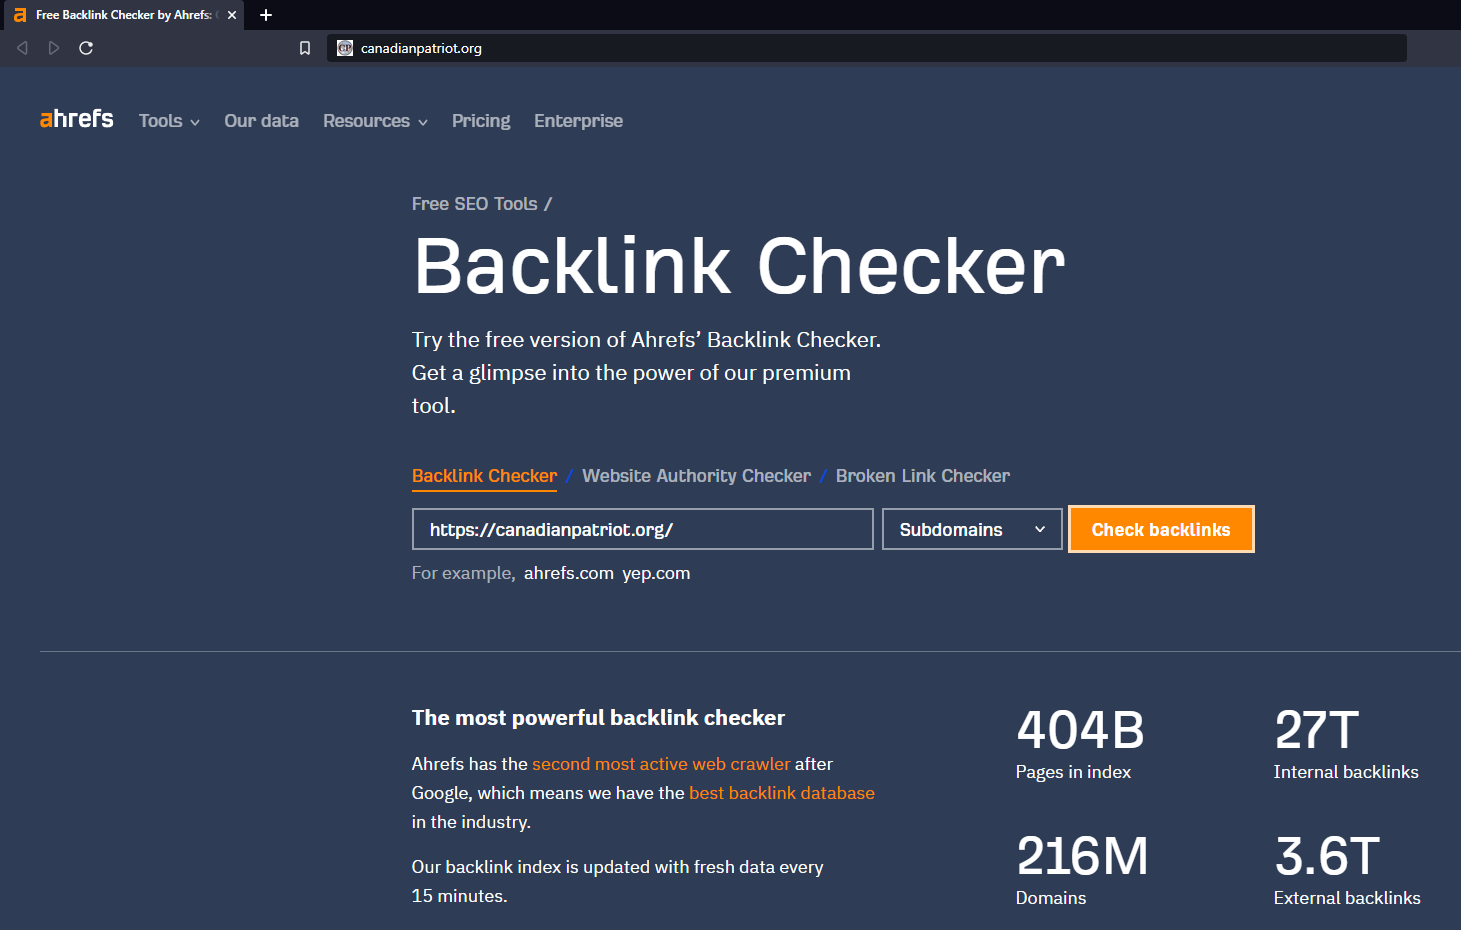Expand the Tools menu
The width and height of the screenshot is (1461, 930).
[x=169, y=121]
